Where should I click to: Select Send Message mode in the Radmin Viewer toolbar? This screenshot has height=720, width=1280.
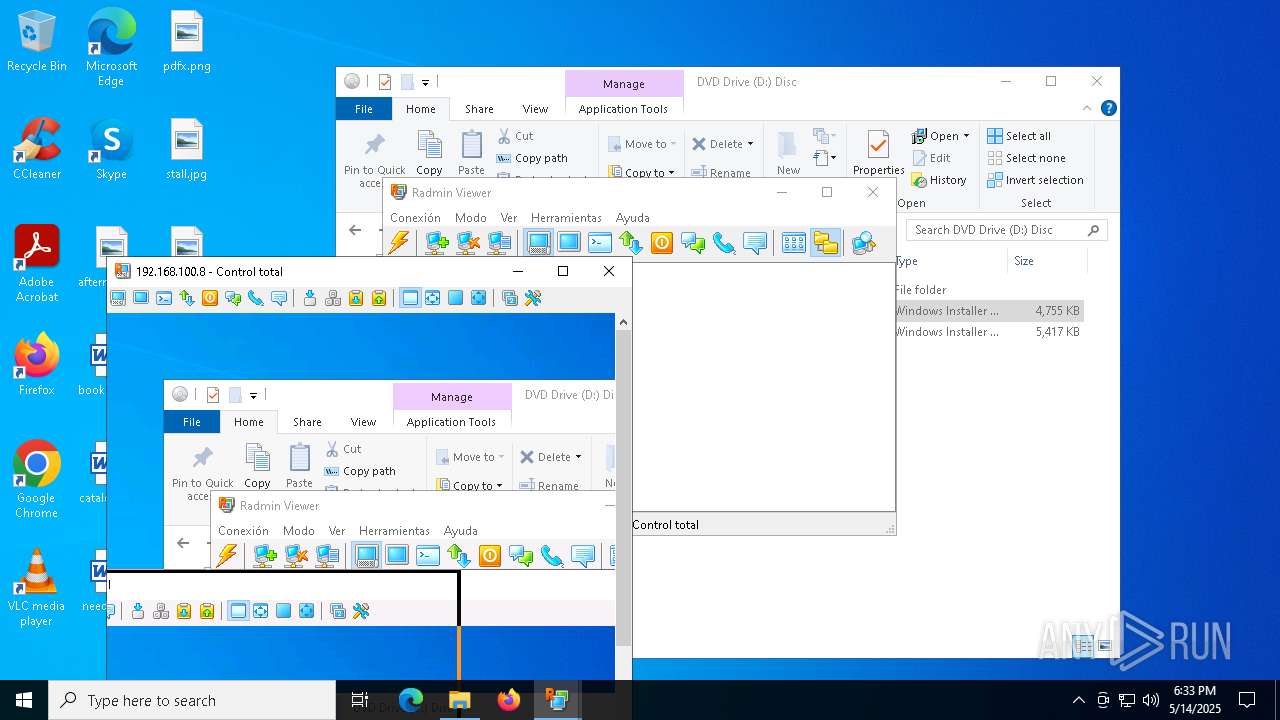[x=755, y=243]
